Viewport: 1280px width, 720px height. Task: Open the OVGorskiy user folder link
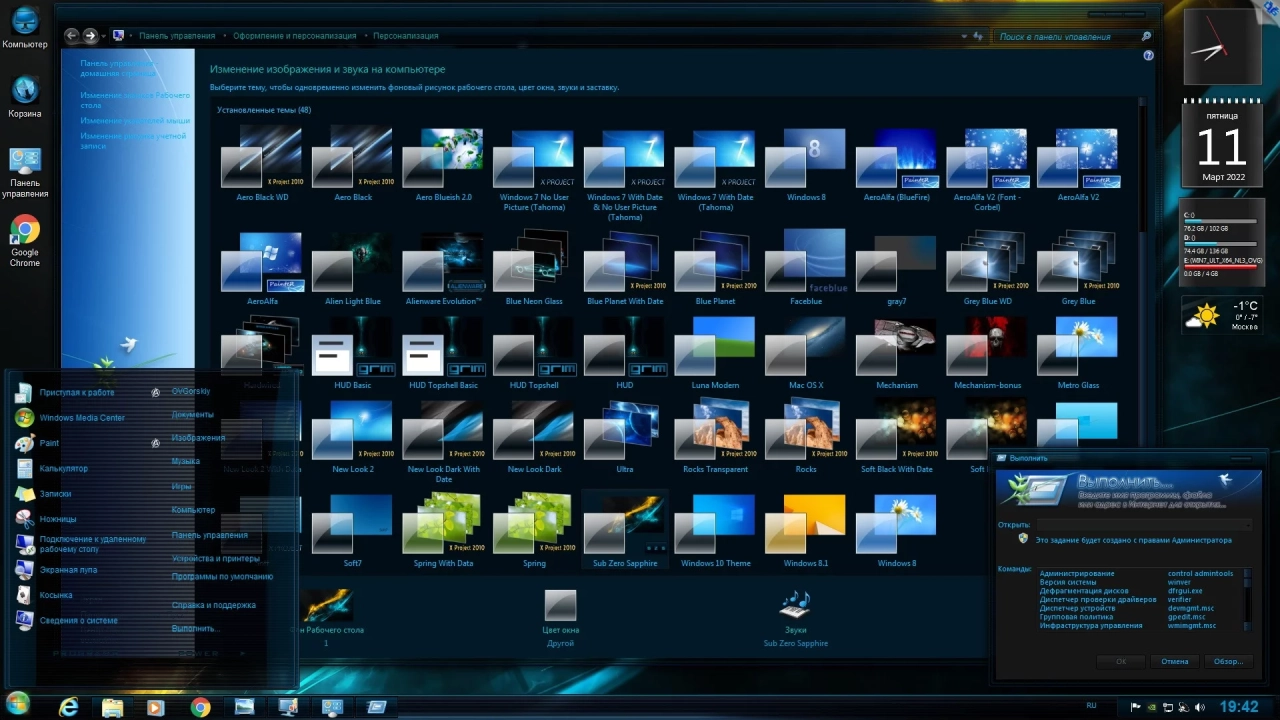coord(191,391)
